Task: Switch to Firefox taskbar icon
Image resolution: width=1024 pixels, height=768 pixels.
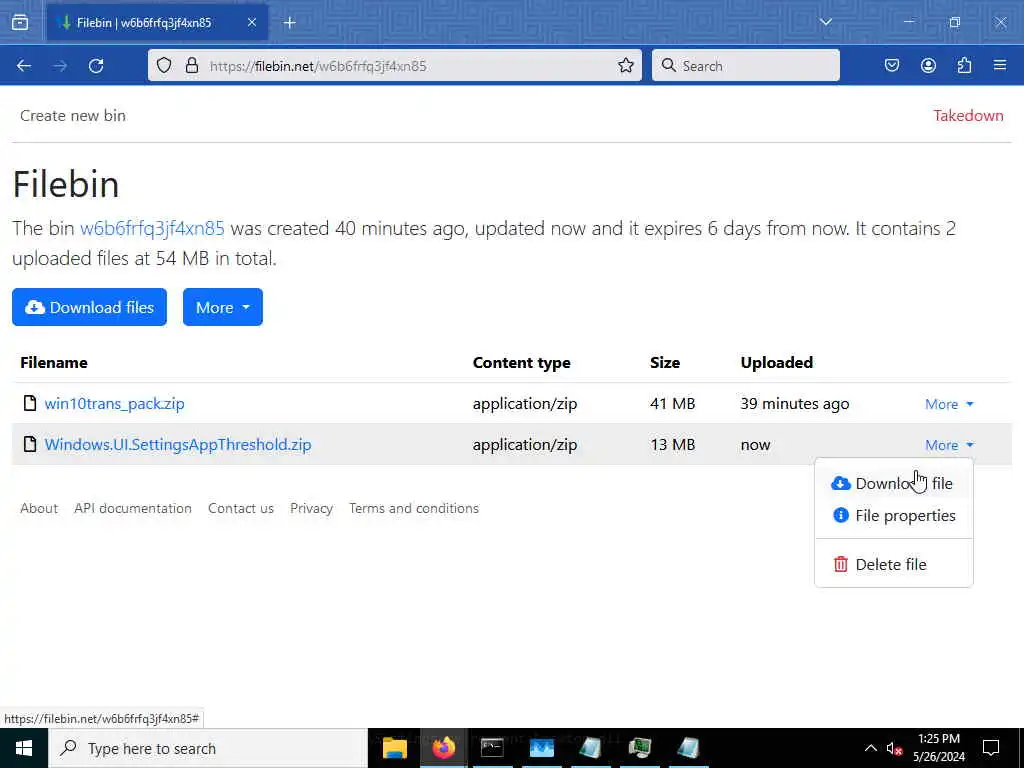Action: 443,748
